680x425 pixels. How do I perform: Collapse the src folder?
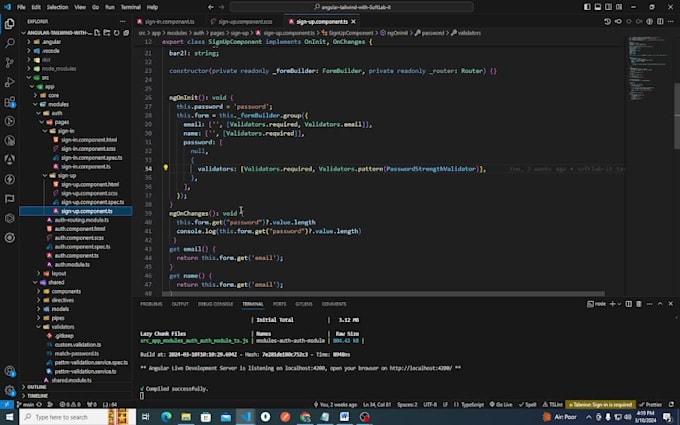click(x=29, y=78)
